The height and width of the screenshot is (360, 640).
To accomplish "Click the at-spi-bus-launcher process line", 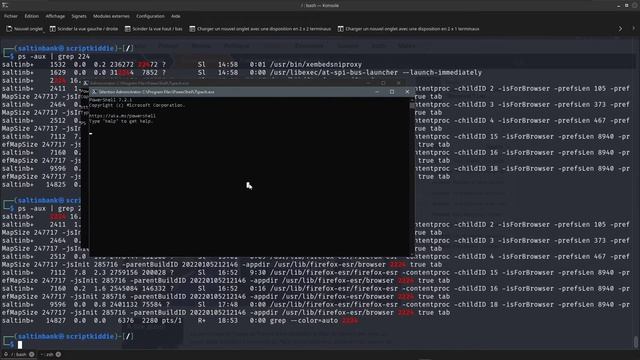I will coord(242,73).
